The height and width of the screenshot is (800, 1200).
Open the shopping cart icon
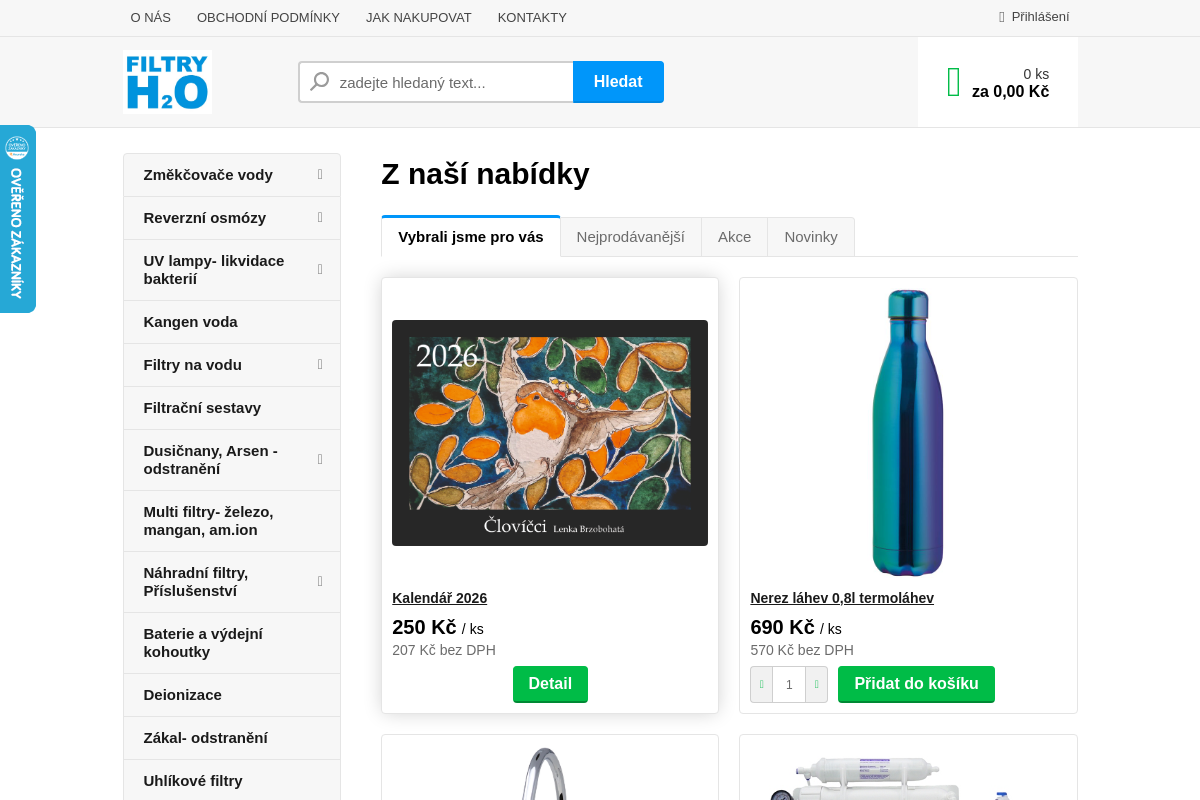point(954,82)
